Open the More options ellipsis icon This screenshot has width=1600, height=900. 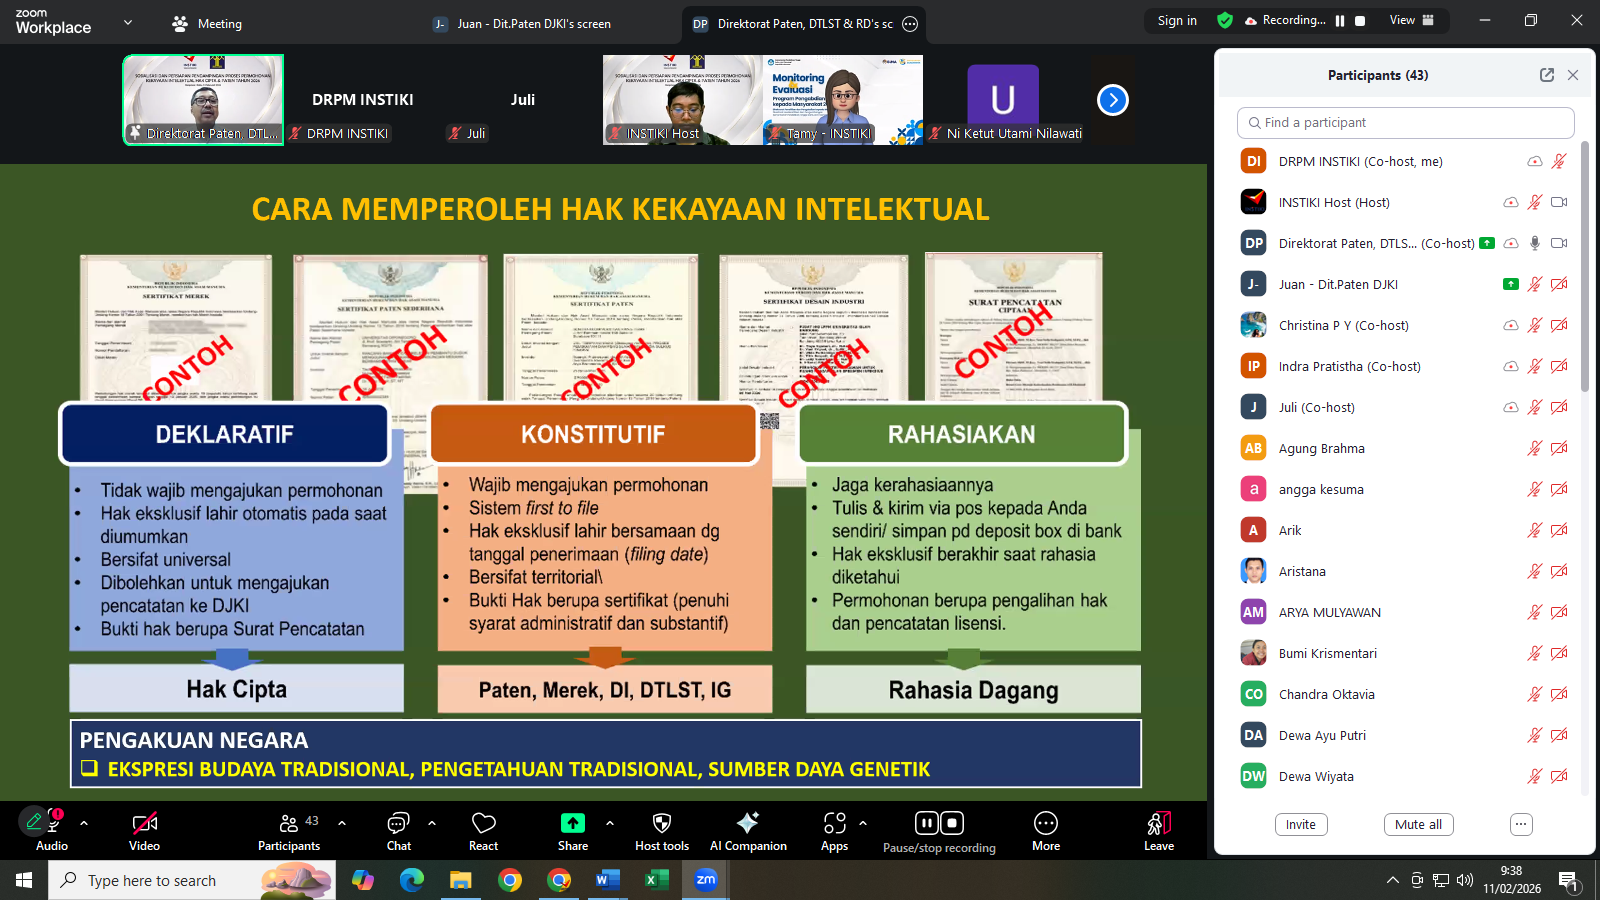click(x=1045, y=823)
